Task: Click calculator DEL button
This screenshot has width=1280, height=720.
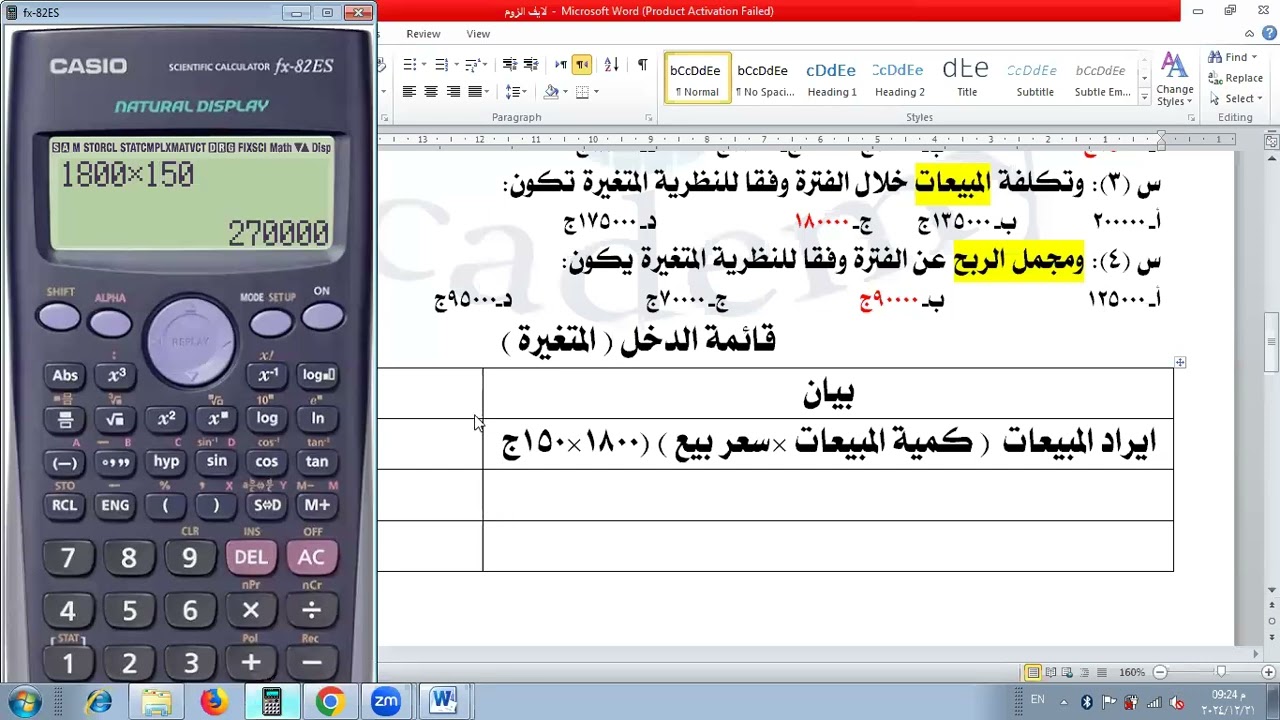Action: (250, 557)
